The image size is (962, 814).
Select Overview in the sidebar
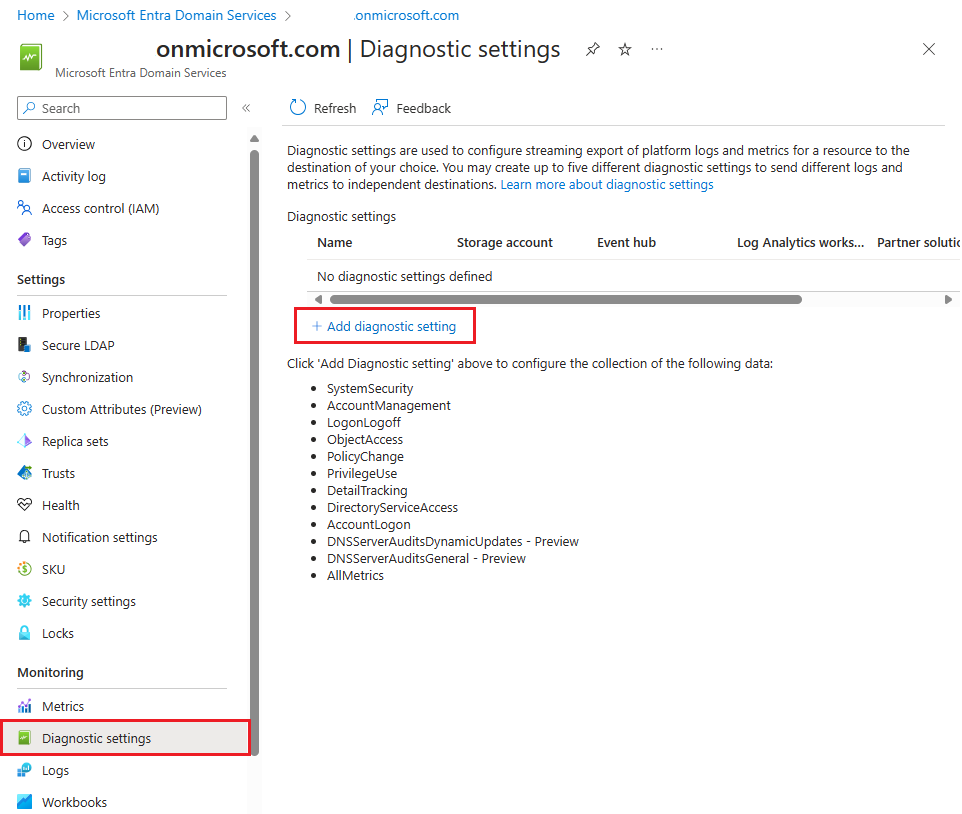(67, 144)
